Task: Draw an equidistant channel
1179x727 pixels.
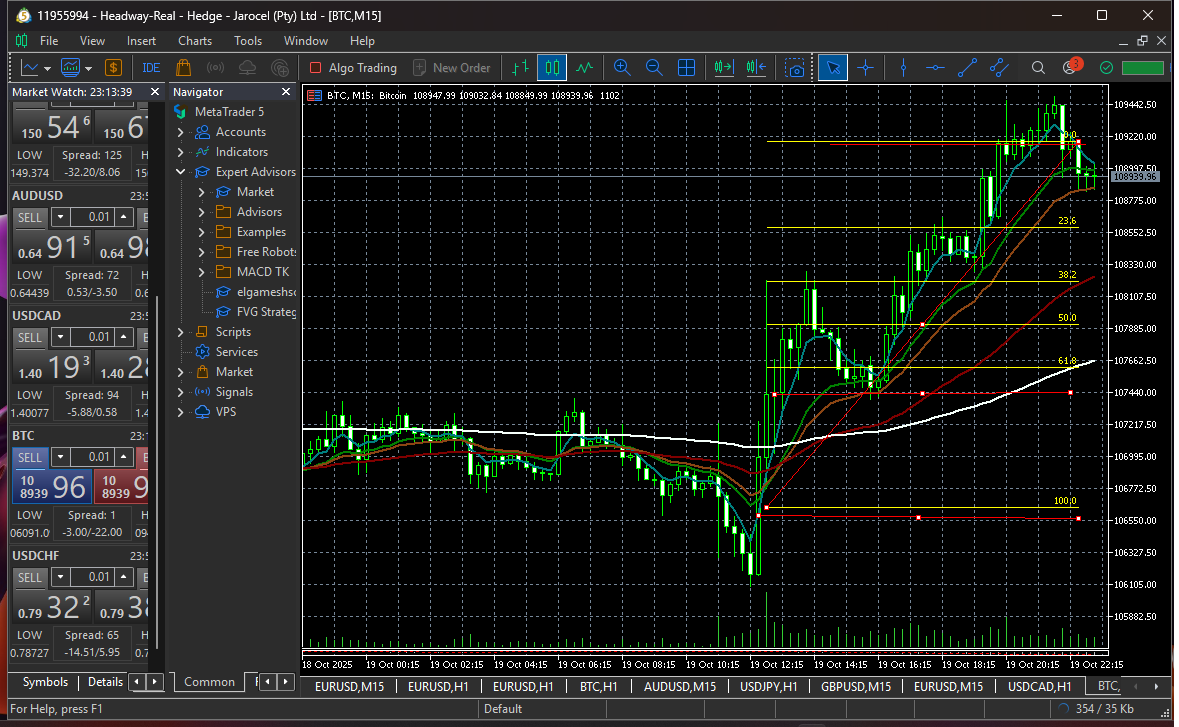Action: coord(999,68)
